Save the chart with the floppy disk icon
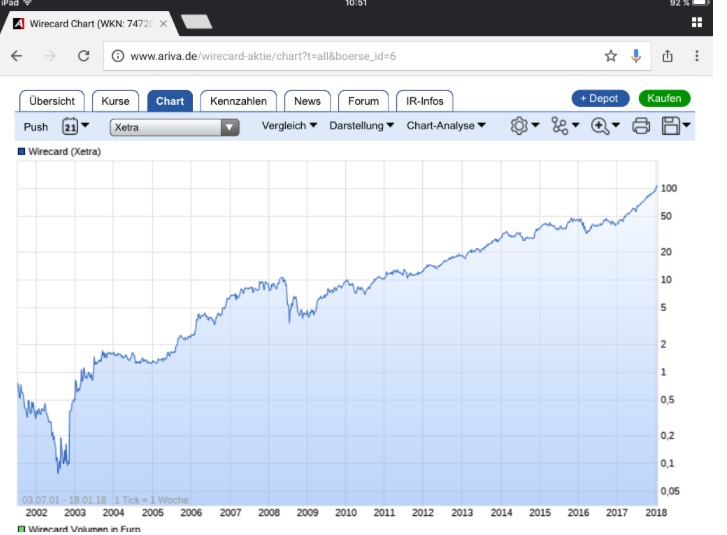The width and height of the screenshot is (727, 535). pos(670,126)
